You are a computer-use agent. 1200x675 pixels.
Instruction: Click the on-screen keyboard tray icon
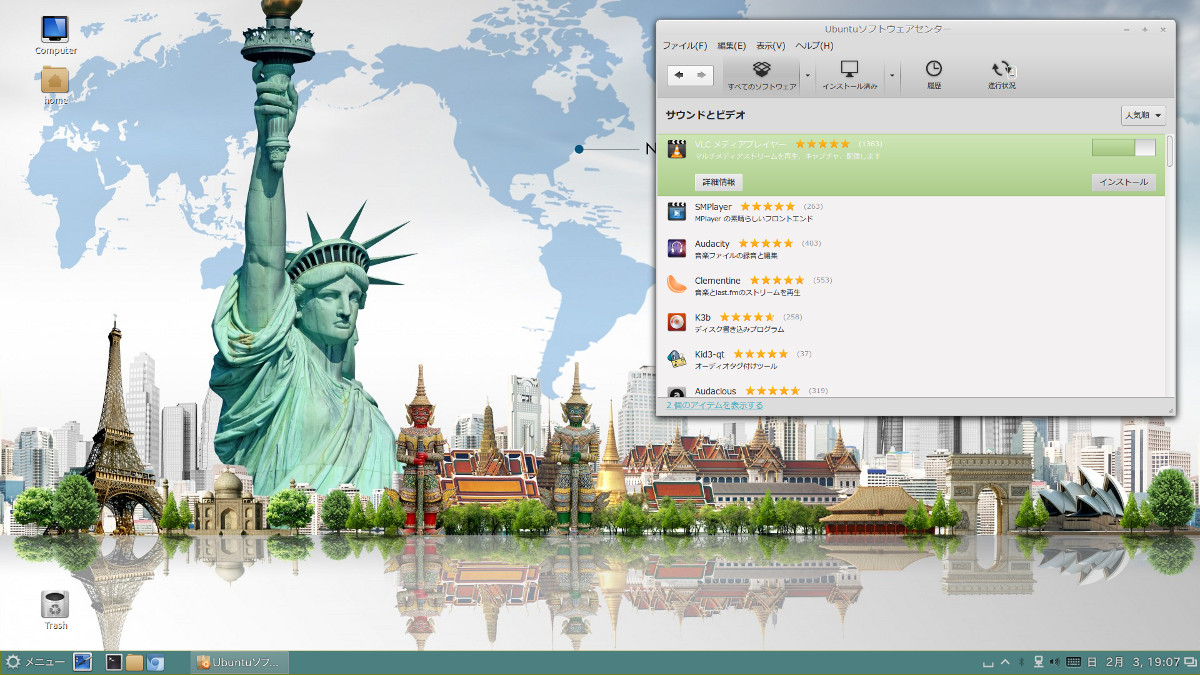pyautogui.click(x=1073, y=662)
